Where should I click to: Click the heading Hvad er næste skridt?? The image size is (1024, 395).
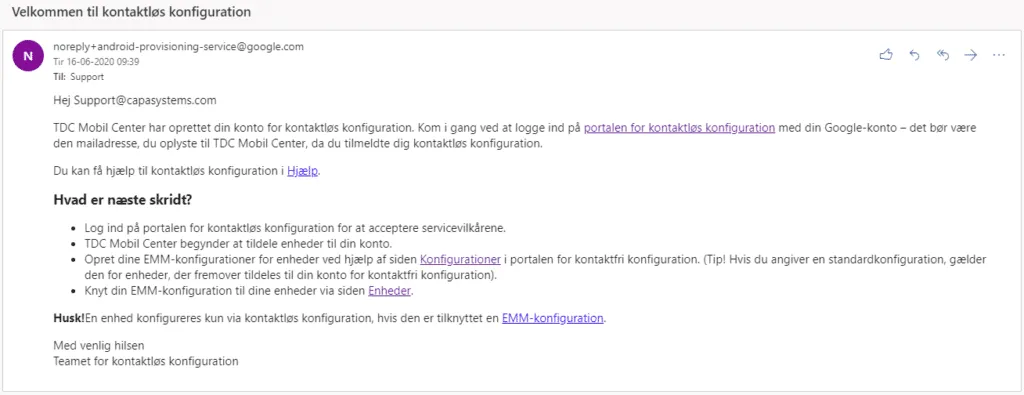click(122, 200)
